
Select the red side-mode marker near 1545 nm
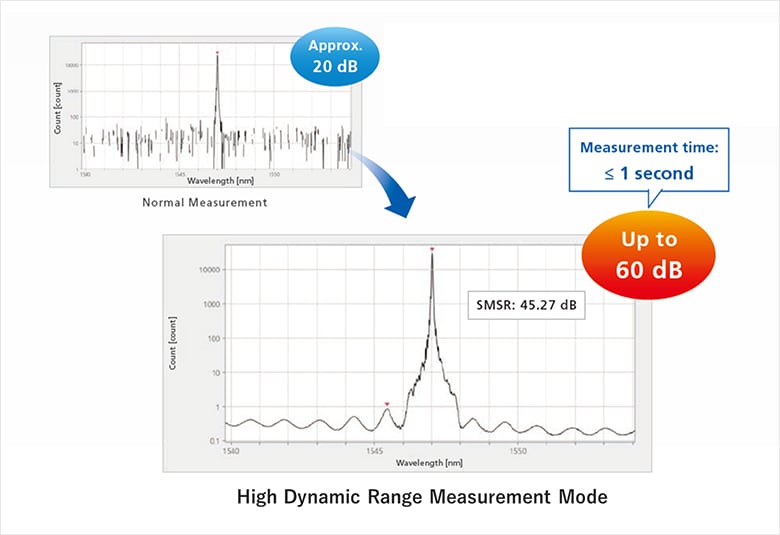click(387, 403)
